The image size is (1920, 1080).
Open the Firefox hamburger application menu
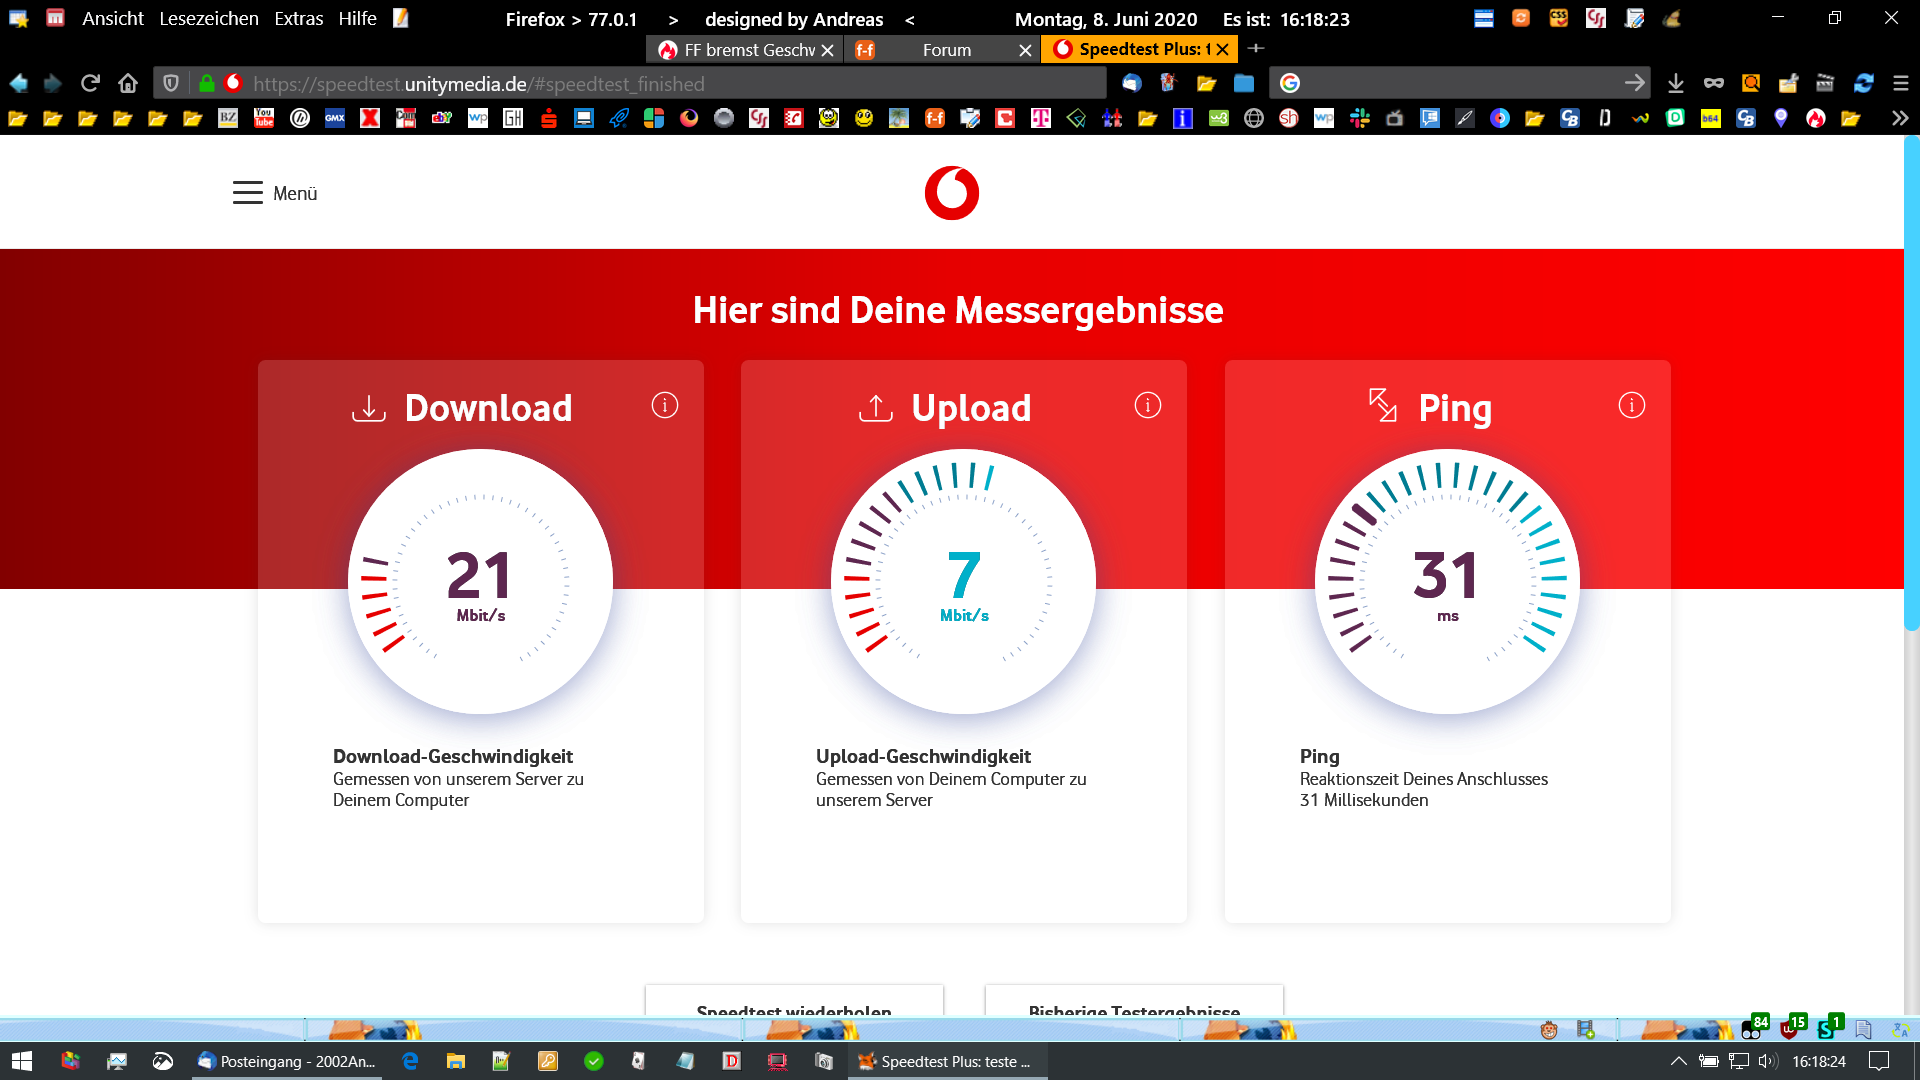[x=1901, y=83]
